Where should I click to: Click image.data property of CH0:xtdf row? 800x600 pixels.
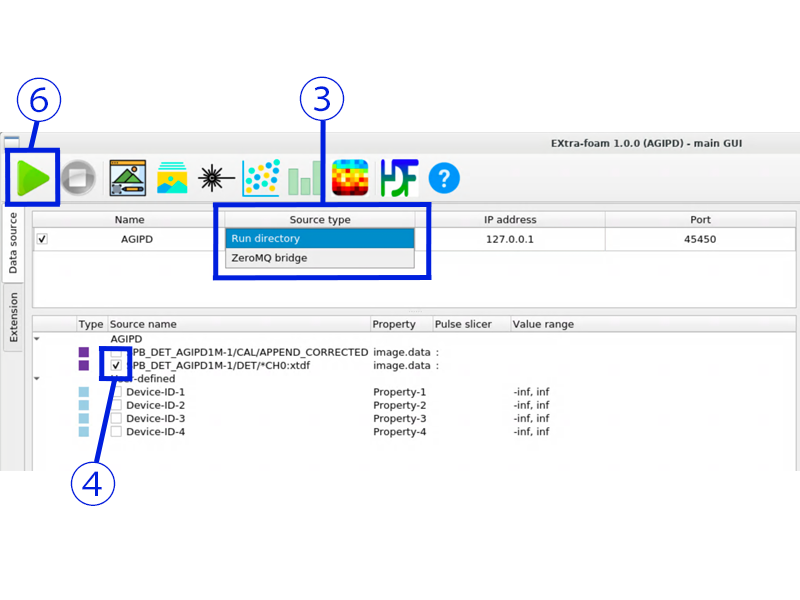402,365
